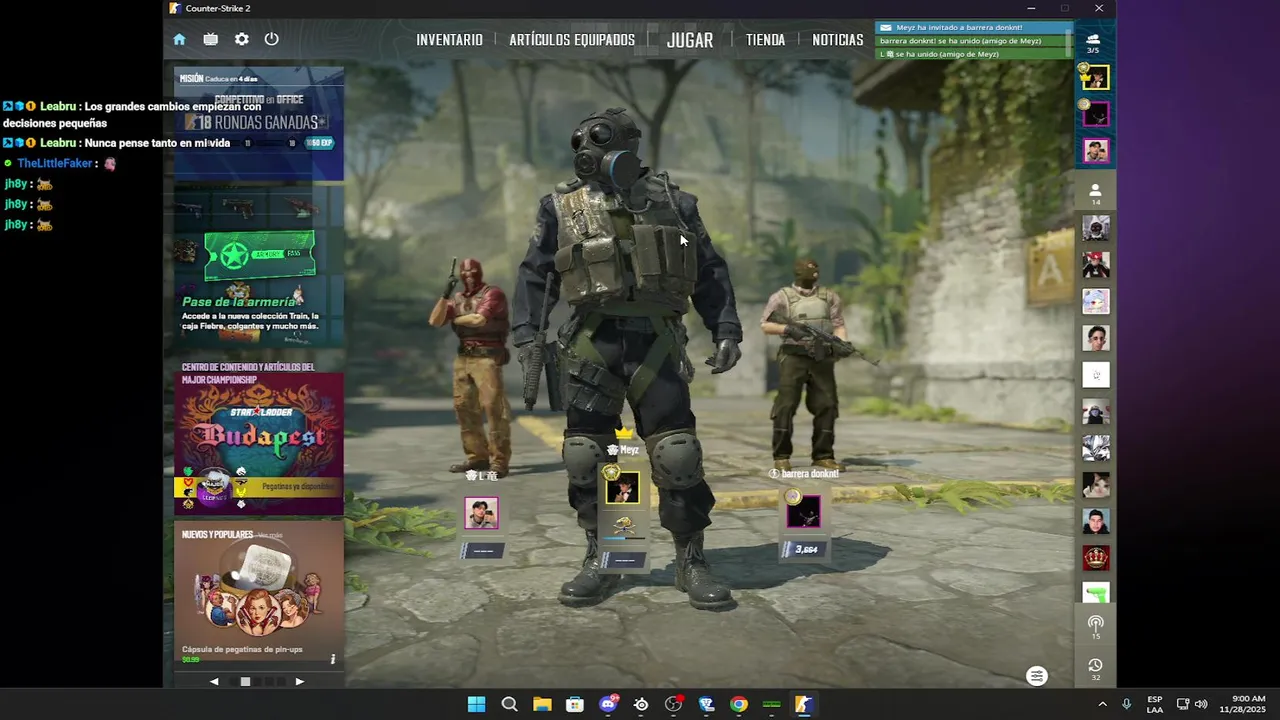Click TheLittleFaker's name in the chat overlay
The image size is (1280, 720).
tap(55, 163)
